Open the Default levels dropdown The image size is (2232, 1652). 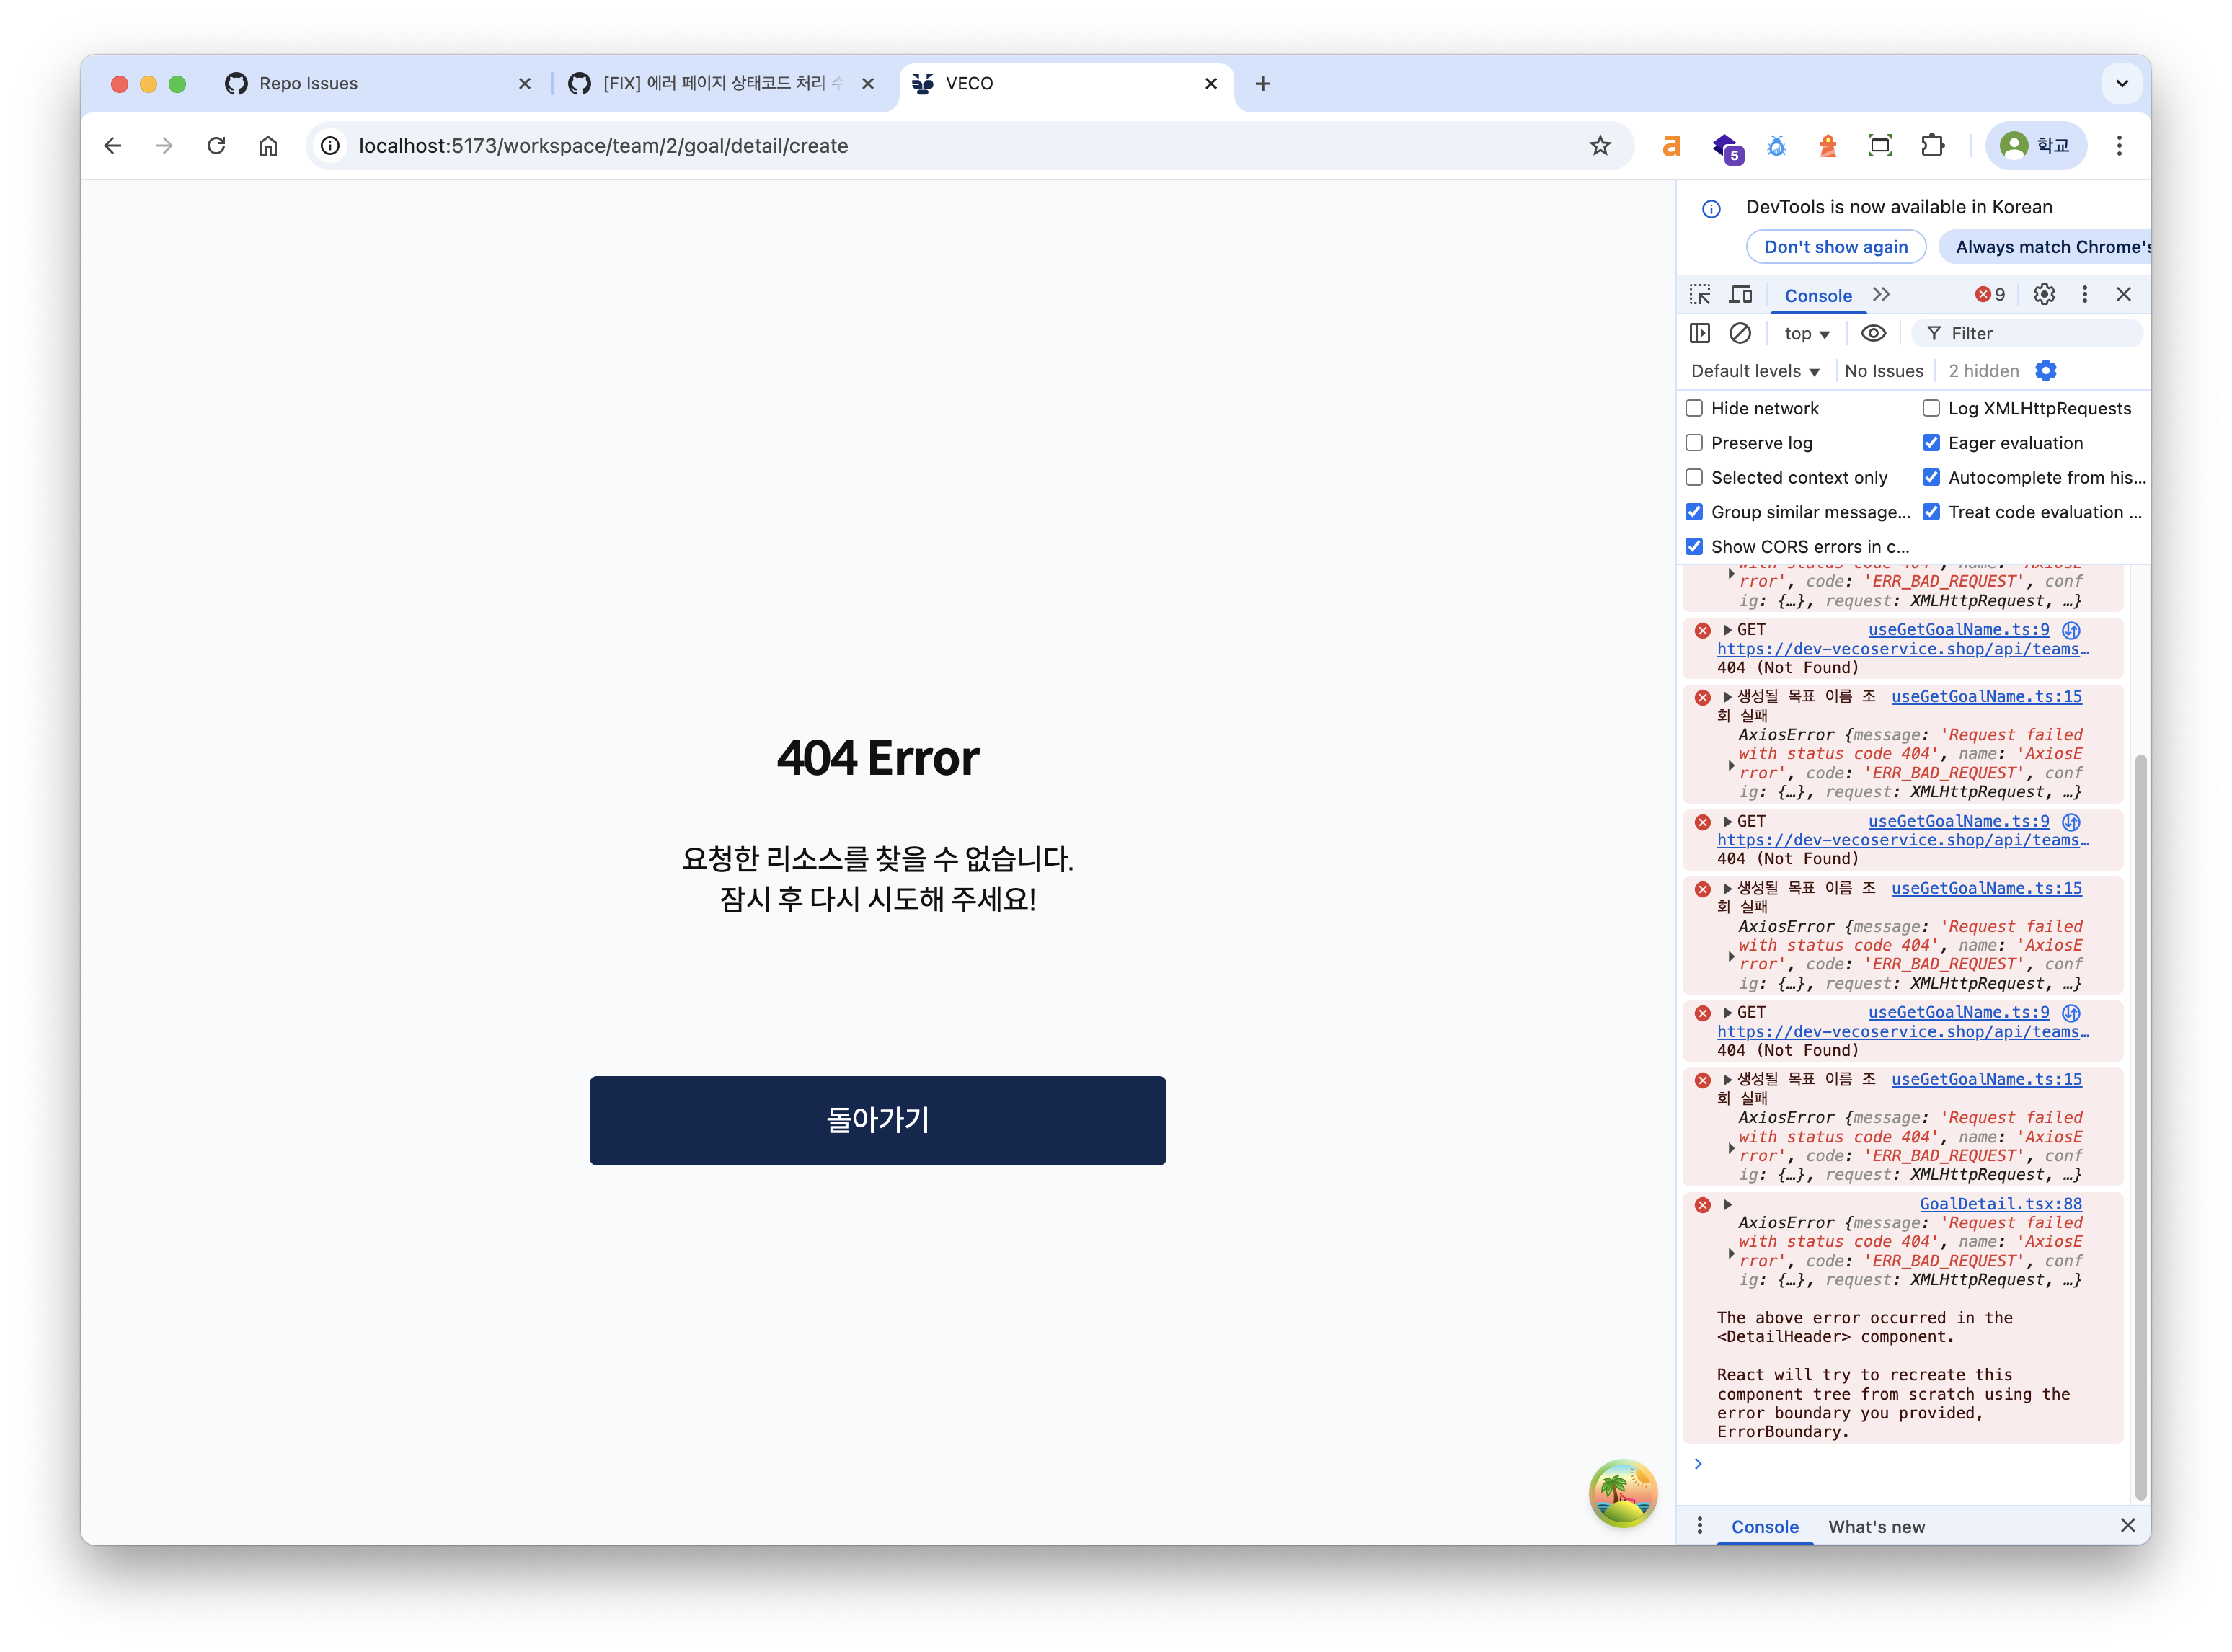[x=1755, y=371]
